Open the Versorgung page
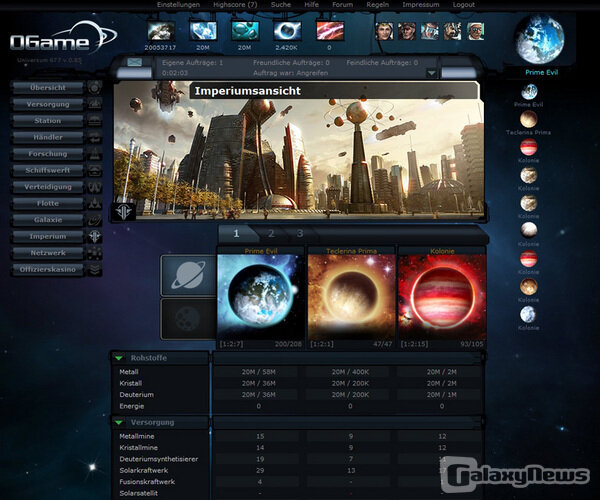Image resolution: width=600 pixels, height=500 pixels. [x=48, y=104]
